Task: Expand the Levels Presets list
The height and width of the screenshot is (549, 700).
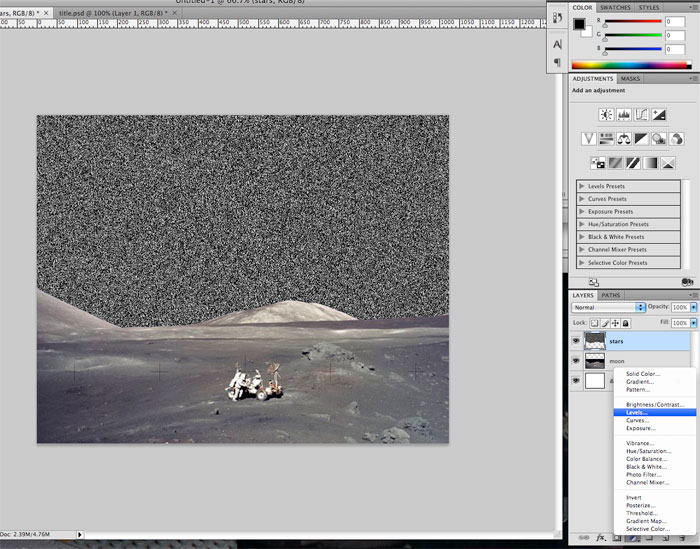Action: [x=582, y=186]
